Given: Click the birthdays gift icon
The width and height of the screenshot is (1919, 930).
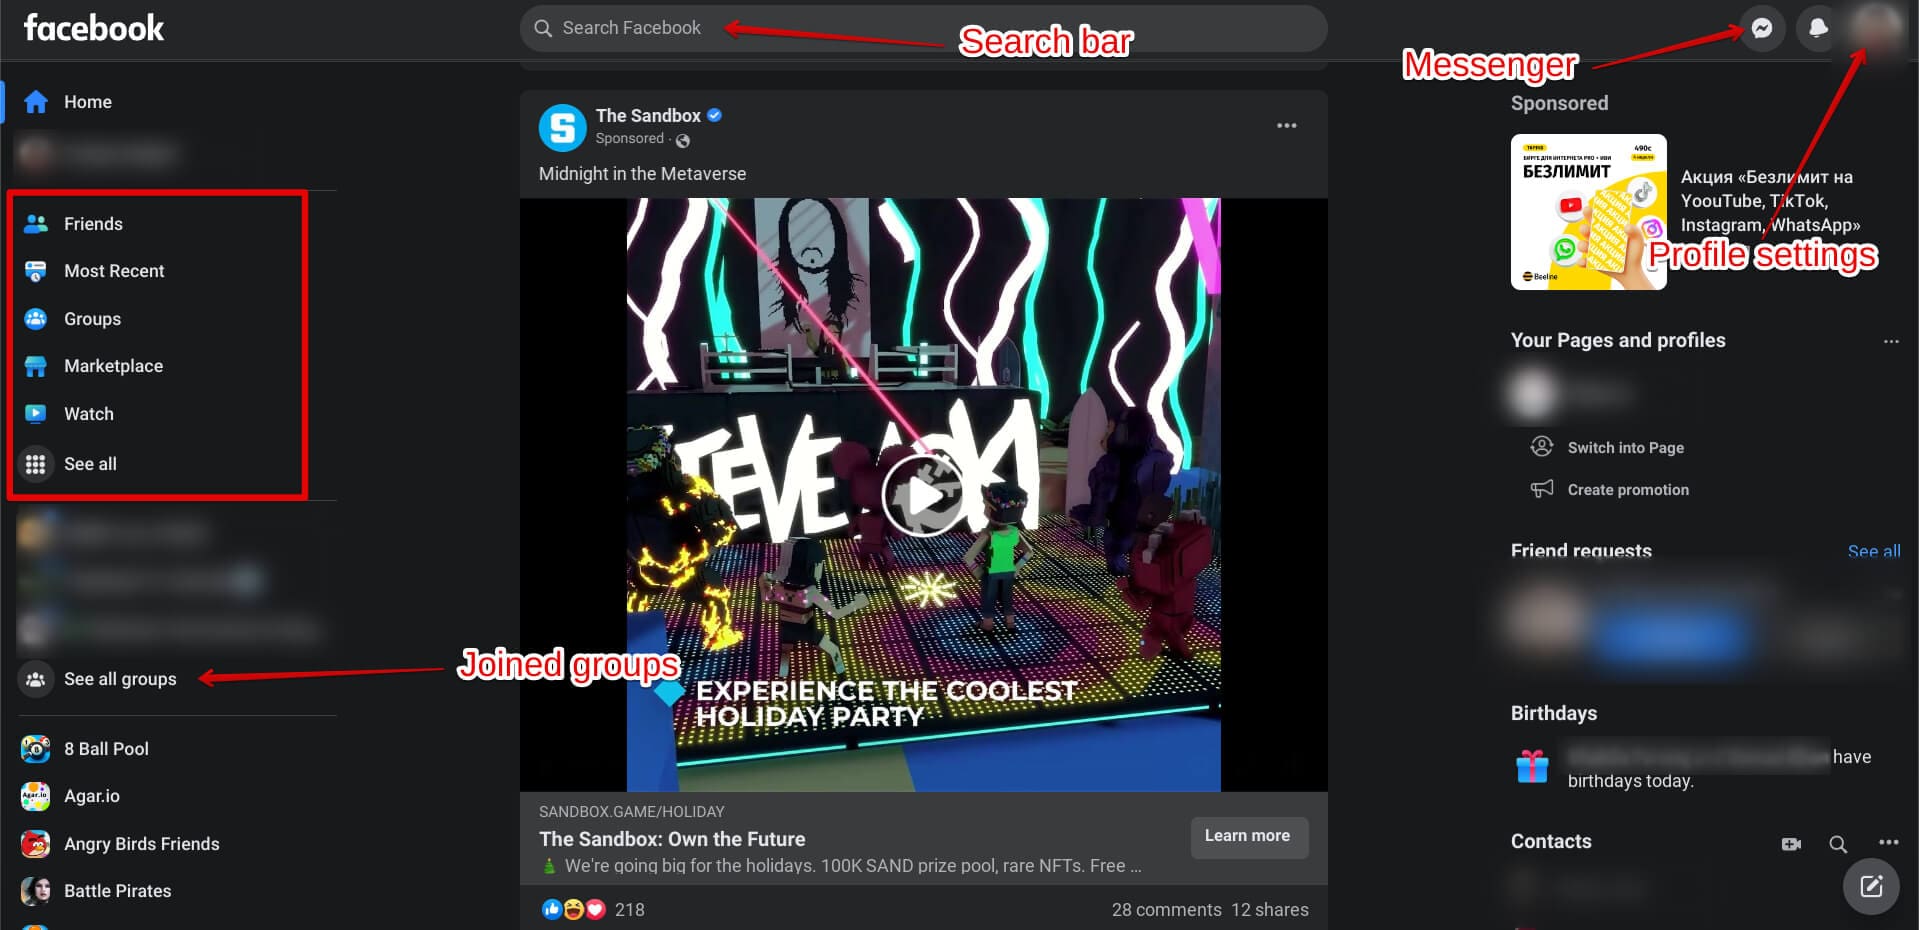Looking at the screenshot, I should coord(1532,767).
